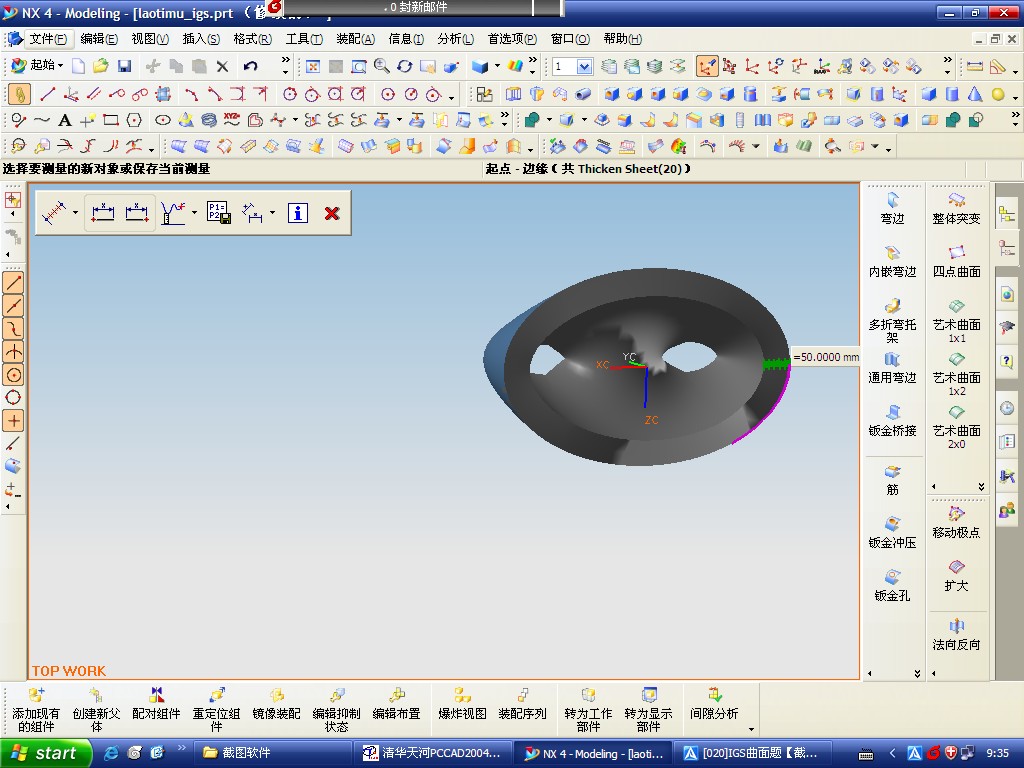Click the 钣金桥接 sheet metal bridge tool

(x=892, y=421)
